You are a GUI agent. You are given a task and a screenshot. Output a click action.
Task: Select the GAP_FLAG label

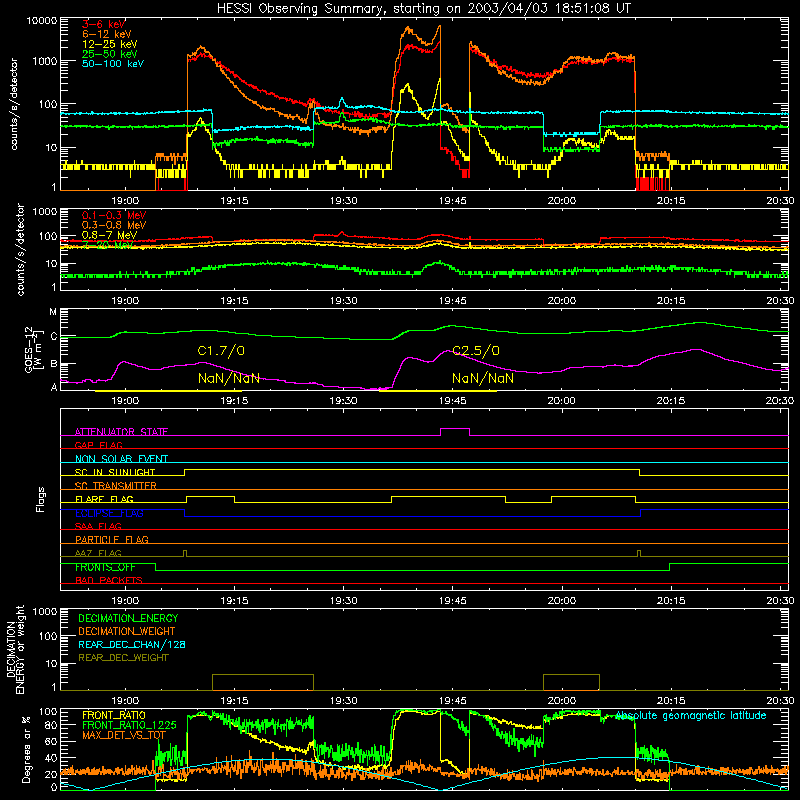point(98,445)
